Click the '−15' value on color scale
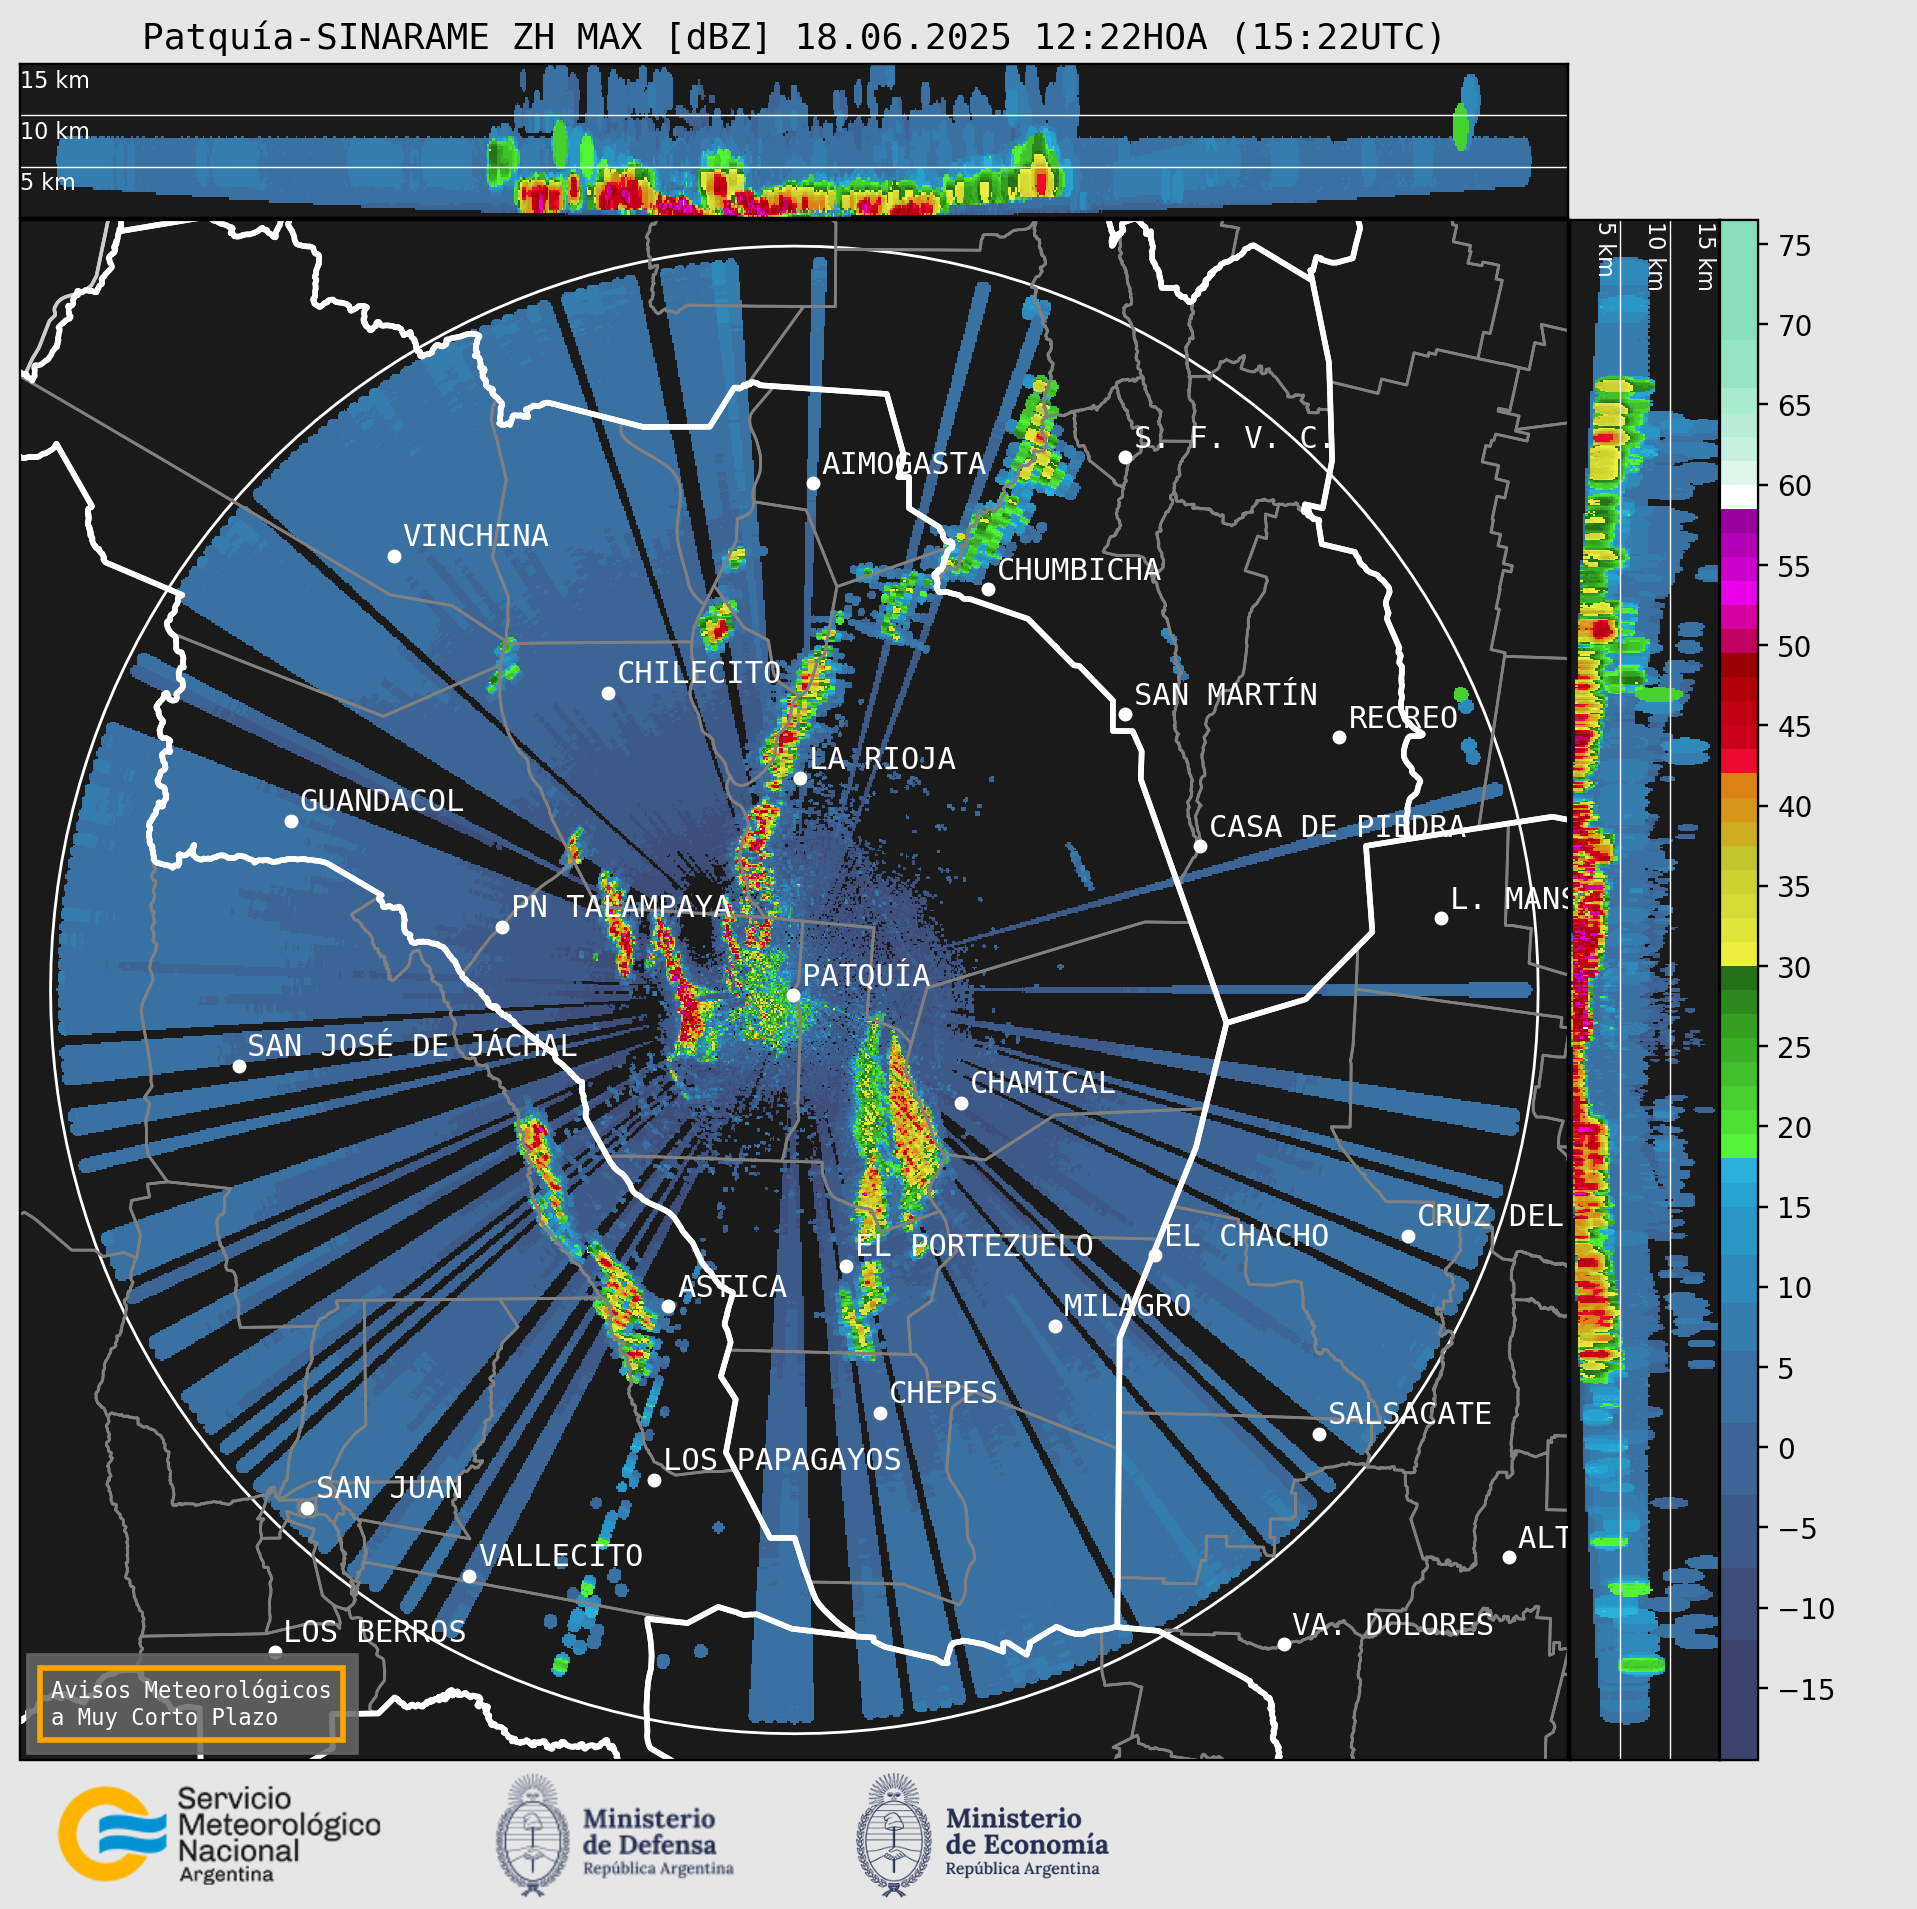 (1806, 1690)
